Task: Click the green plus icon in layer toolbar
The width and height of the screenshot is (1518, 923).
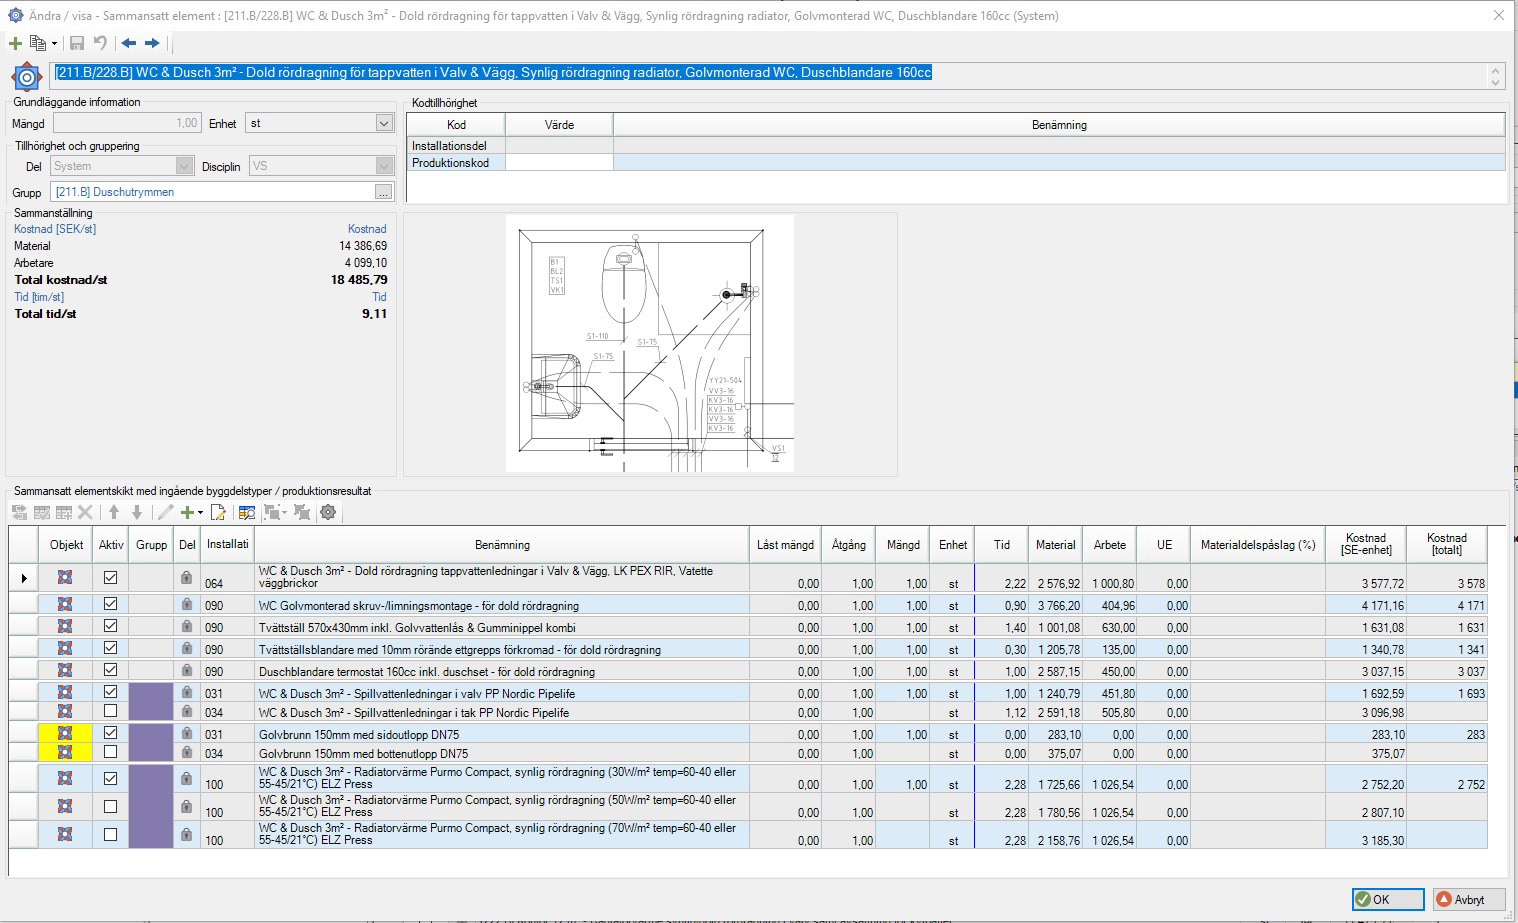Action: pyautogui.click(x=186, y=512)
